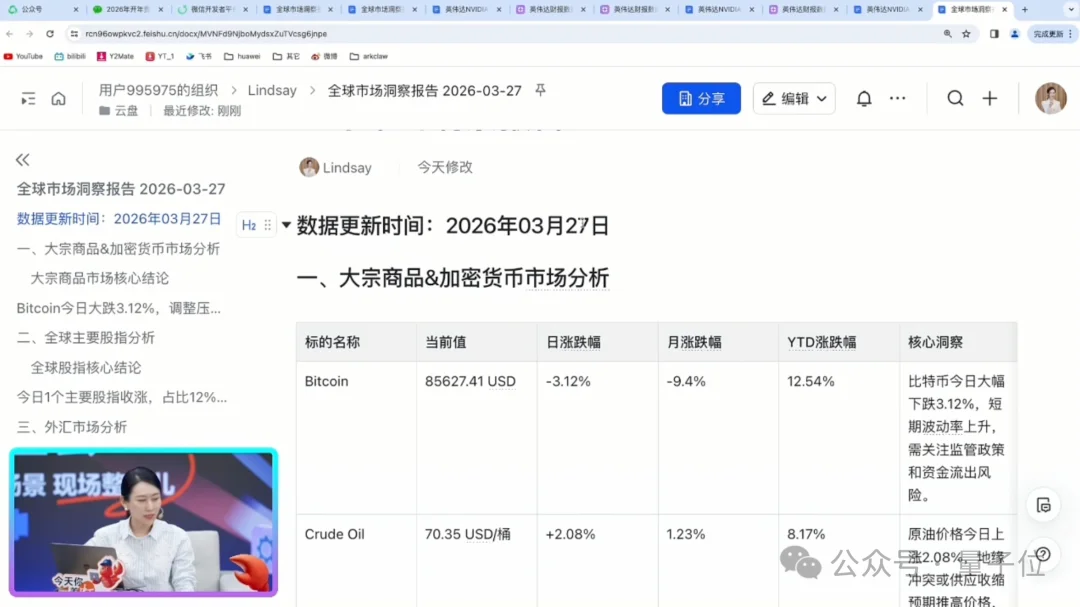Viewport: 1080px width, 607px height.
Task: Create new content with the plus icon
Action: 990,98
